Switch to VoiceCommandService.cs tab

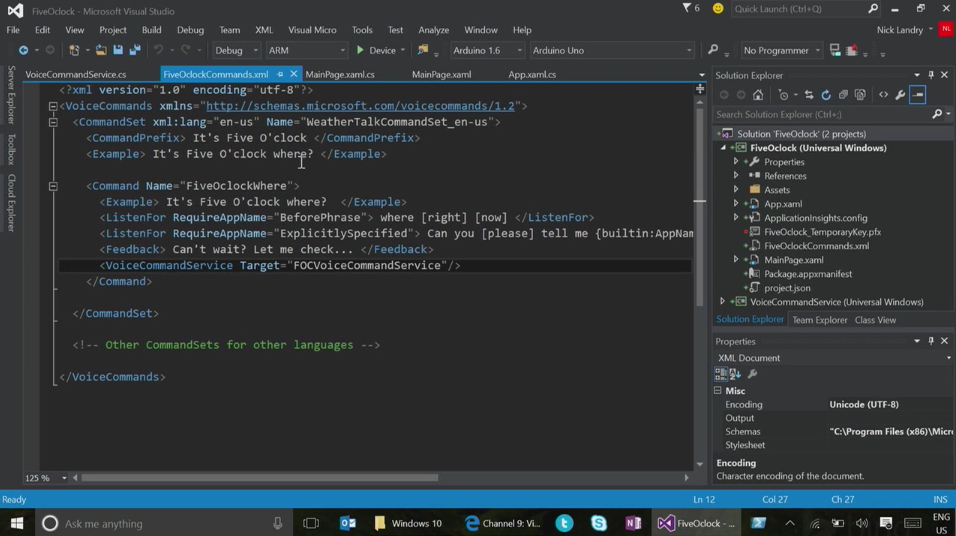point(76,74)
